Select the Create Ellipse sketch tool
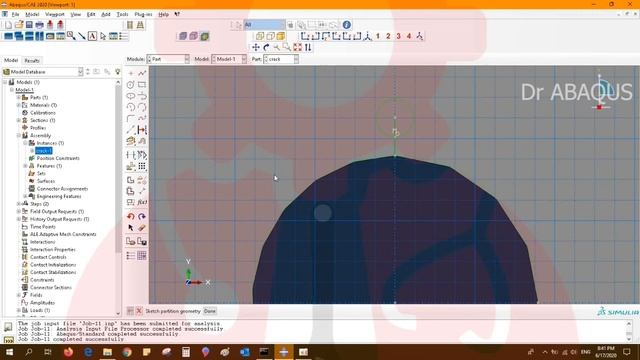The image size is (640, 360). (x=131, y=96)
